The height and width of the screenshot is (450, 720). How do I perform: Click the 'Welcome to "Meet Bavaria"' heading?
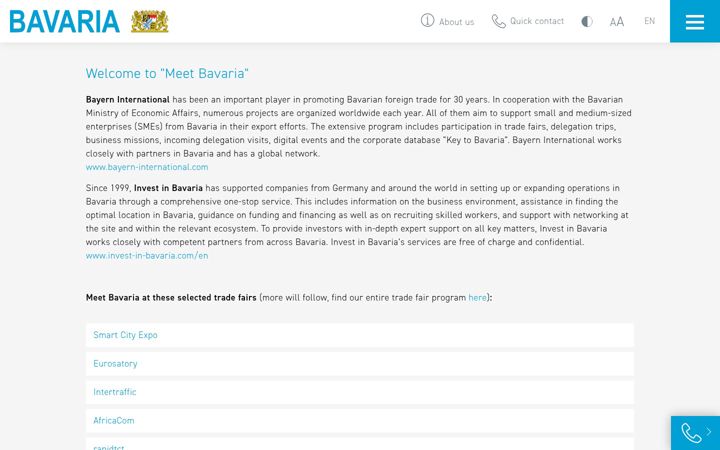click(x=167, y=73)
